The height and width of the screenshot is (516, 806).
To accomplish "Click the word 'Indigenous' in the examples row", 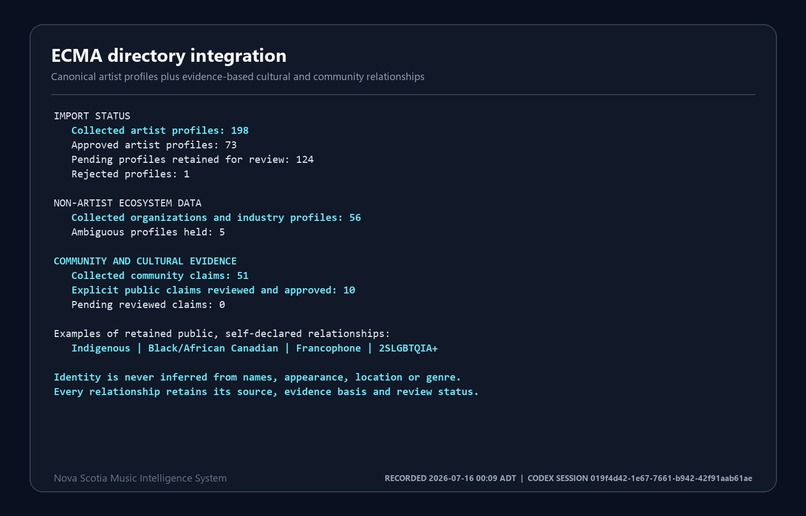I will point(101,348).
